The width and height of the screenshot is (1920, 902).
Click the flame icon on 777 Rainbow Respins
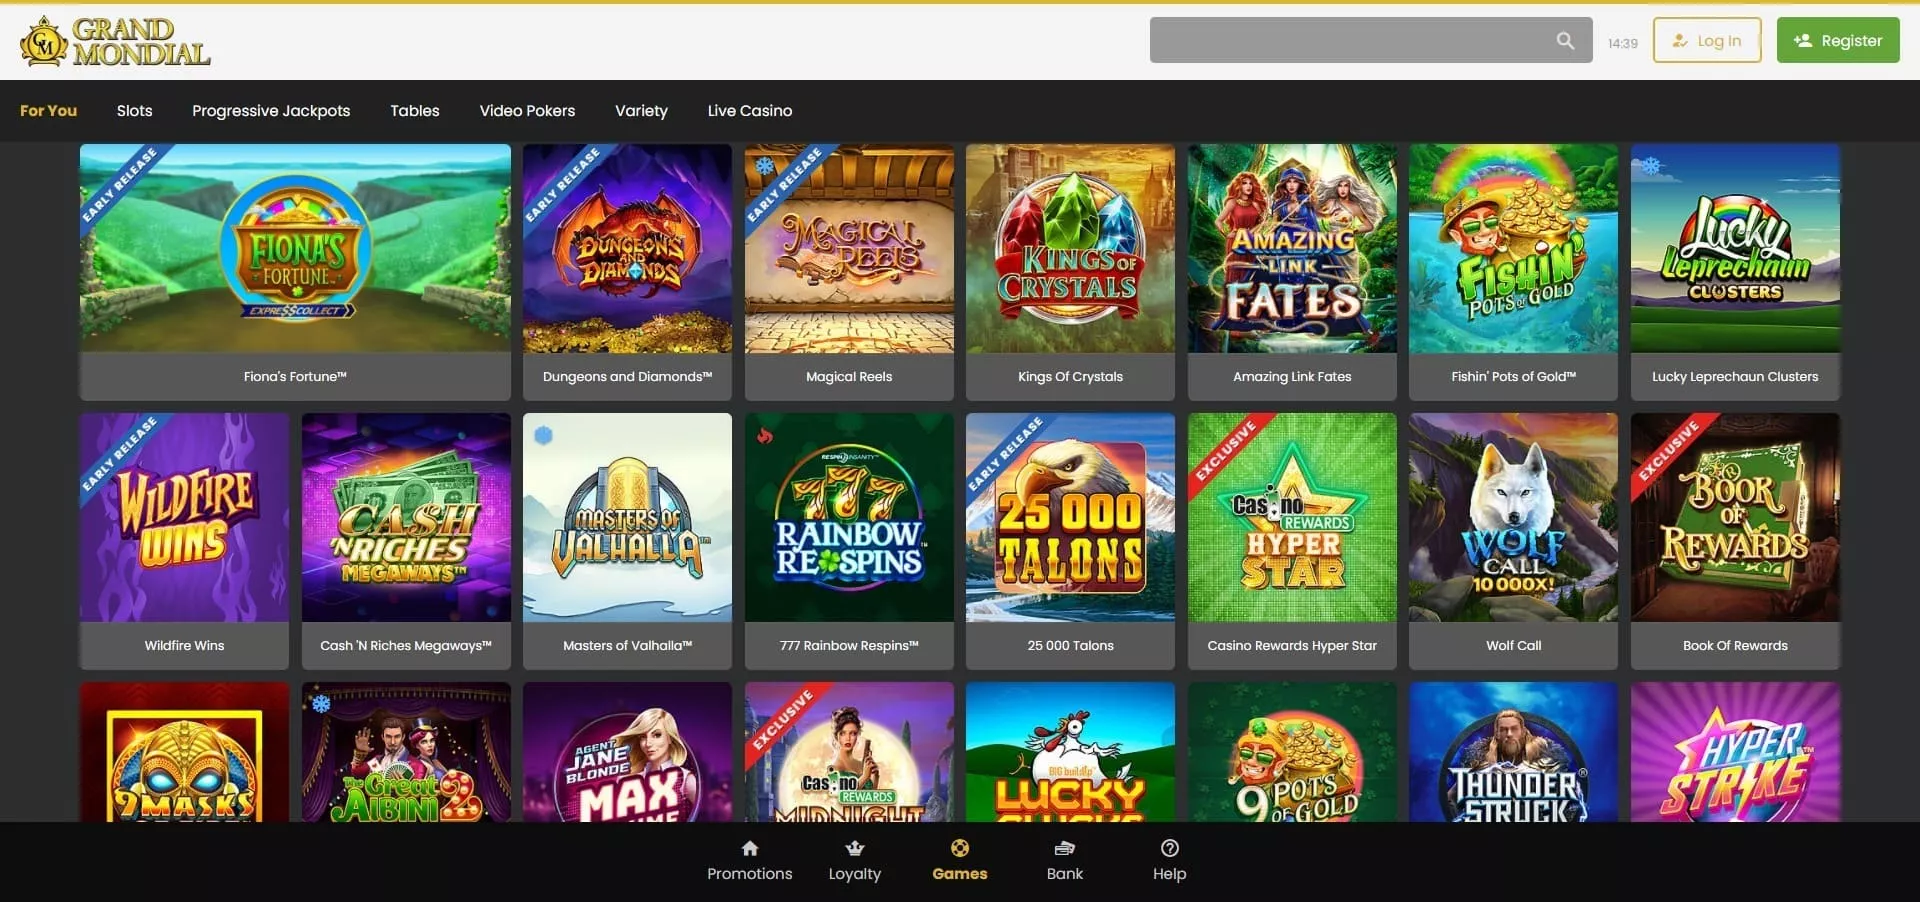tap(765, 435)
